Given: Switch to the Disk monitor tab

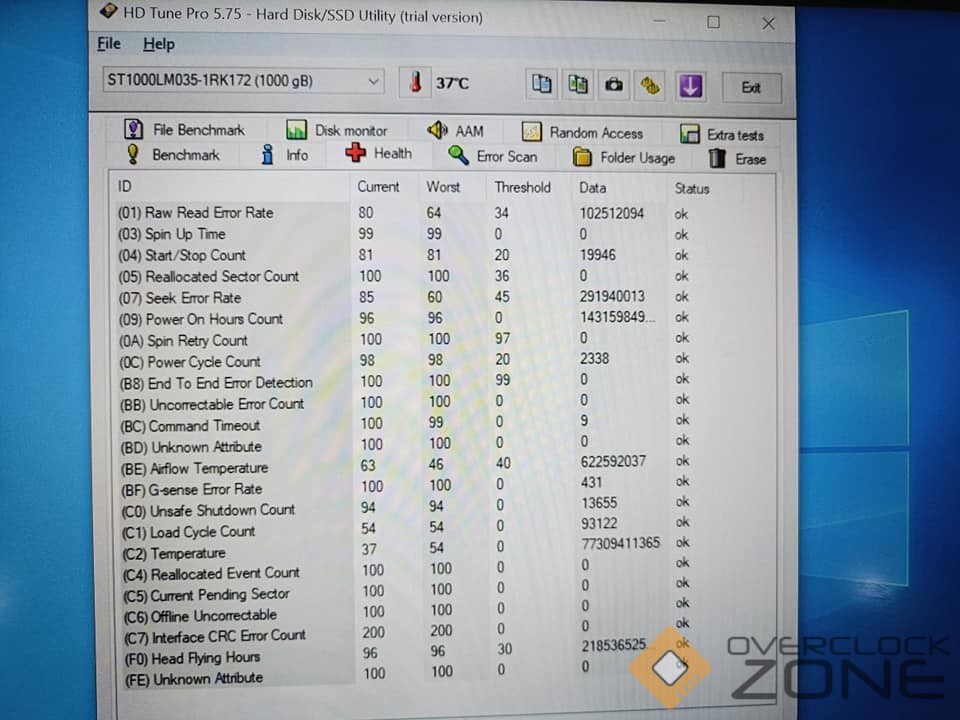Looking at the screenshot, I should point(337,130).
